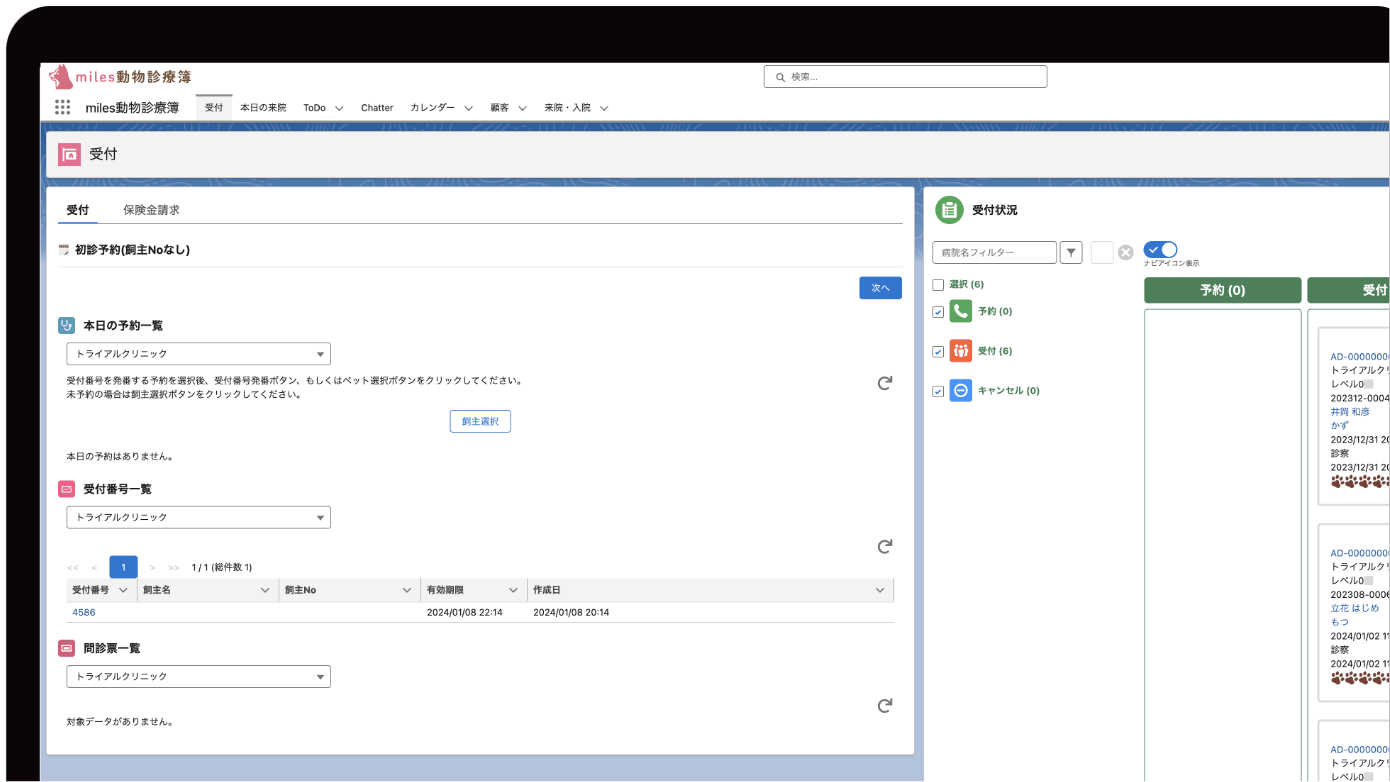This screenshot has height=782, width=1390.
Task: Open the Chatter navigation tab
Action: click(x=377, y=107)
